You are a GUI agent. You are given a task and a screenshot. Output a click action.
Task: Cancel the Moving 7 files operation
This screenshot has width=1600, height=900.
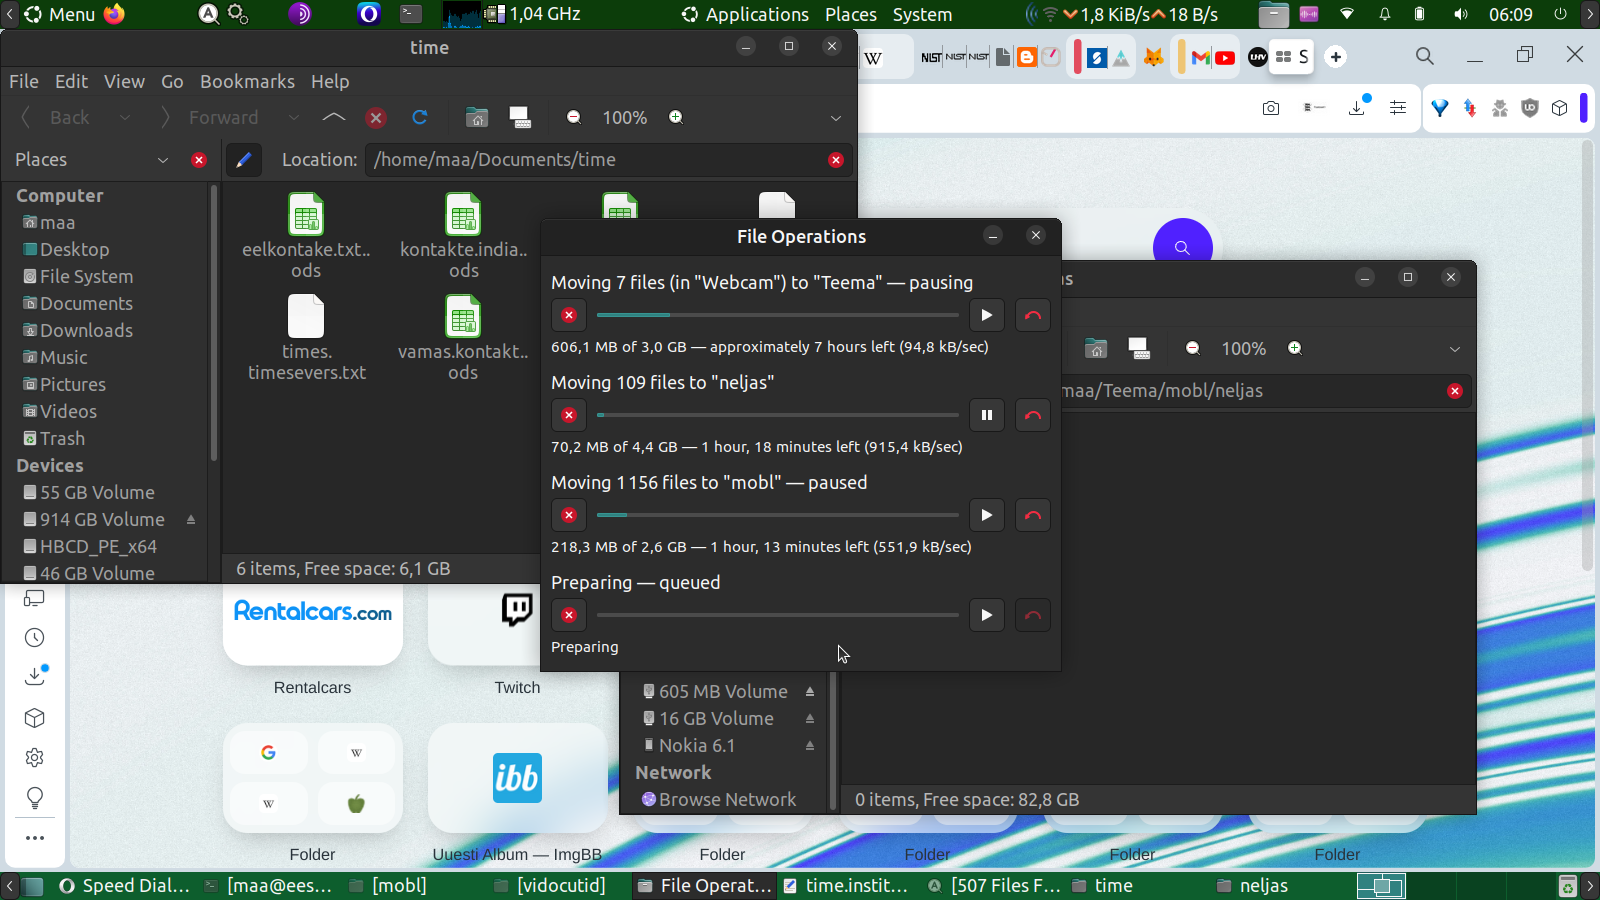[569, 315]
